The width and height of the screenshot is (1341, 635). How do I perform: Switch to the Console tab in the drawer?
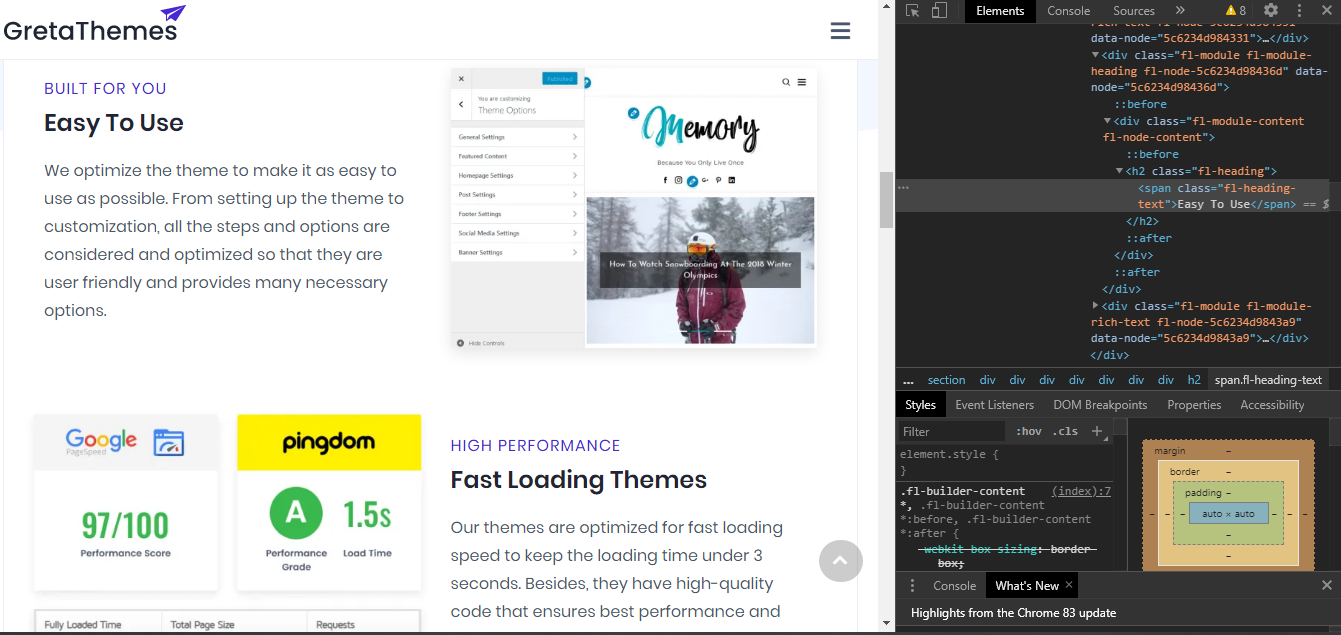954,586
